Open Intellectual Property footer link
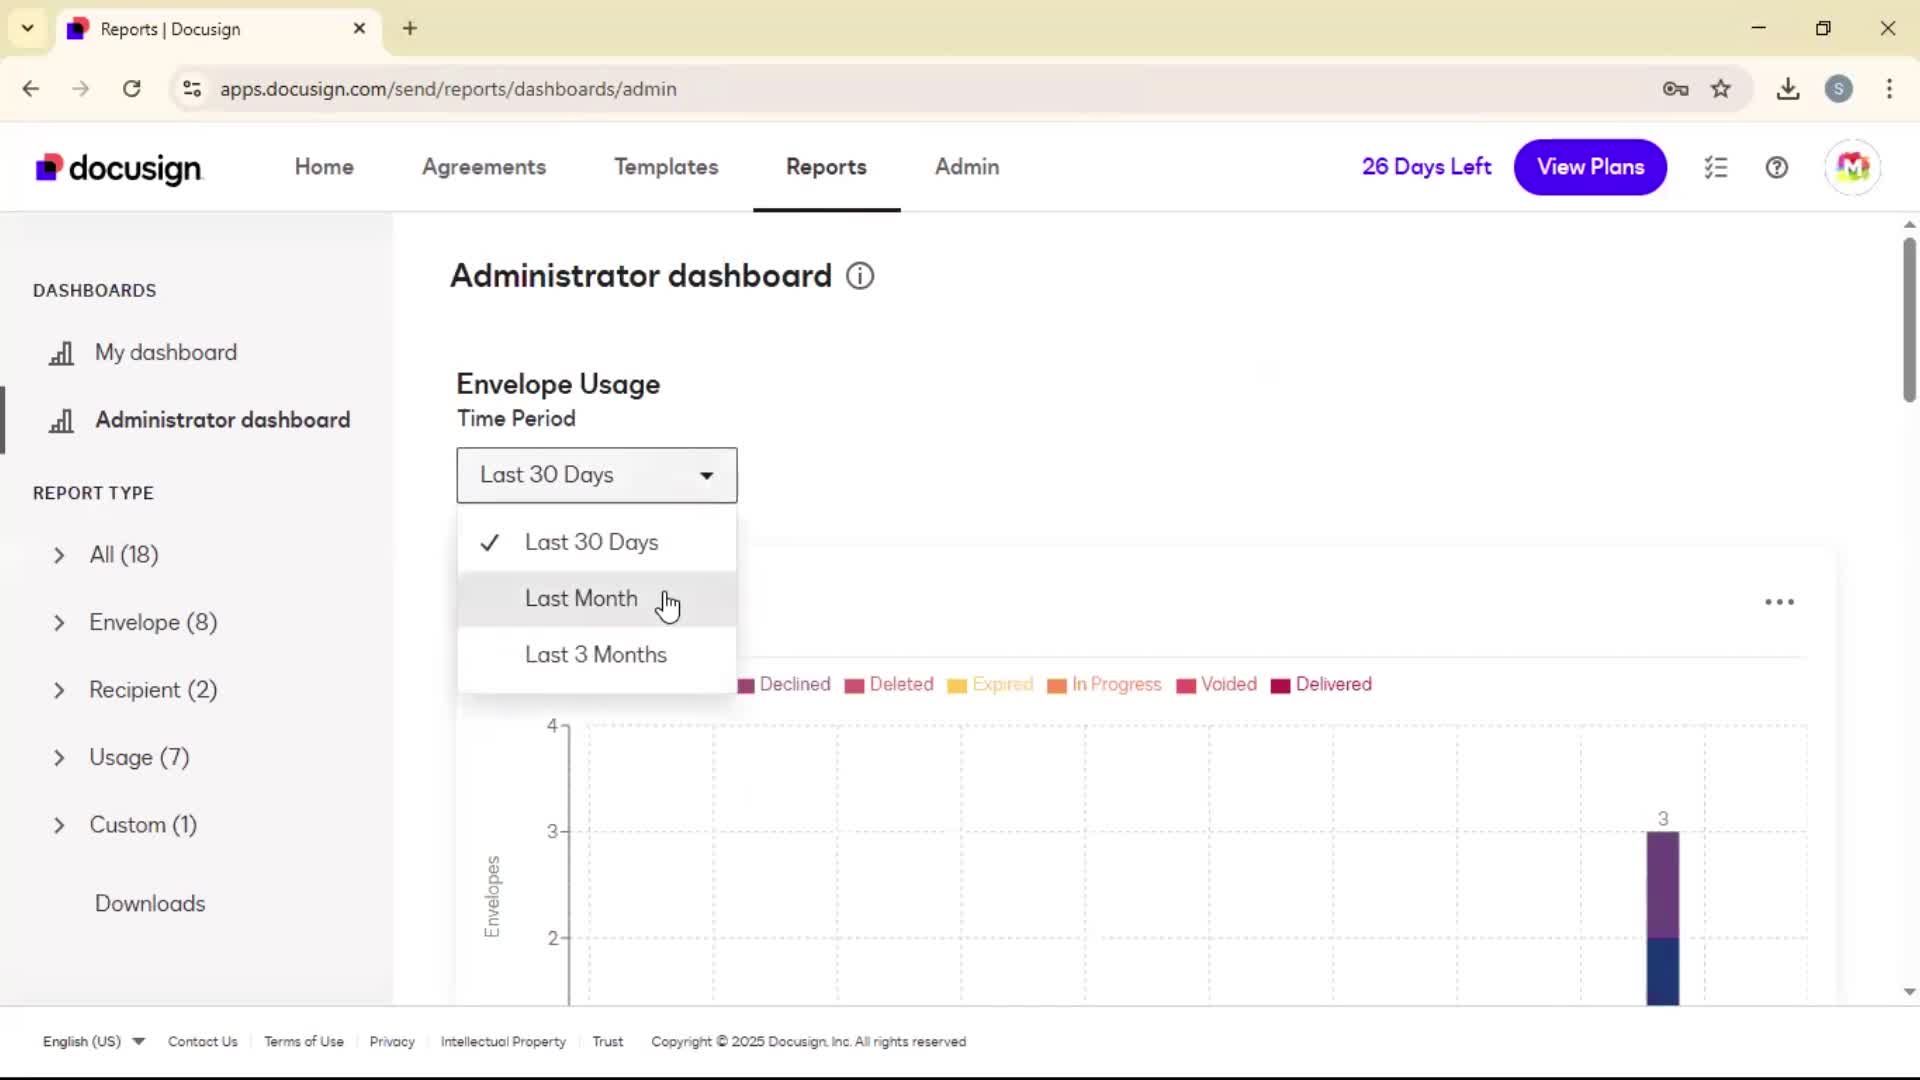The width and height of the screenshot is (1920, 1080). pyautogui.click(x=503, y=1041)
